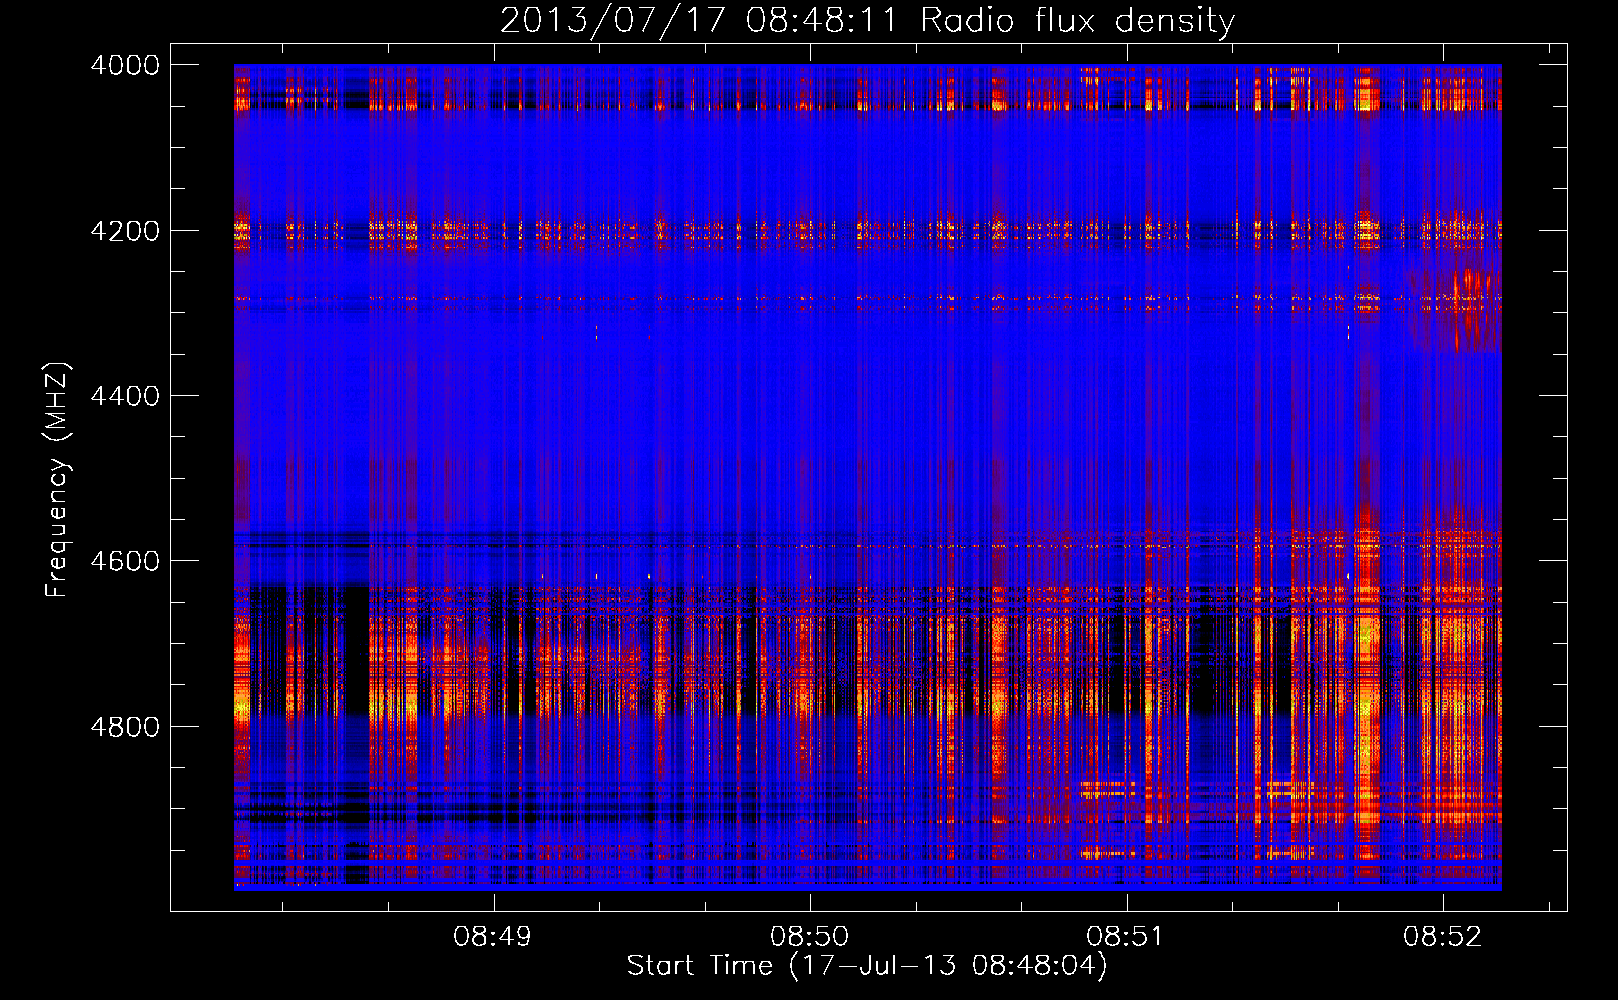Image resolution: width=1618 pixels, height=1000 pixels.
Task: Click the 4000 frequency axis label
Action: pos(125,65)
